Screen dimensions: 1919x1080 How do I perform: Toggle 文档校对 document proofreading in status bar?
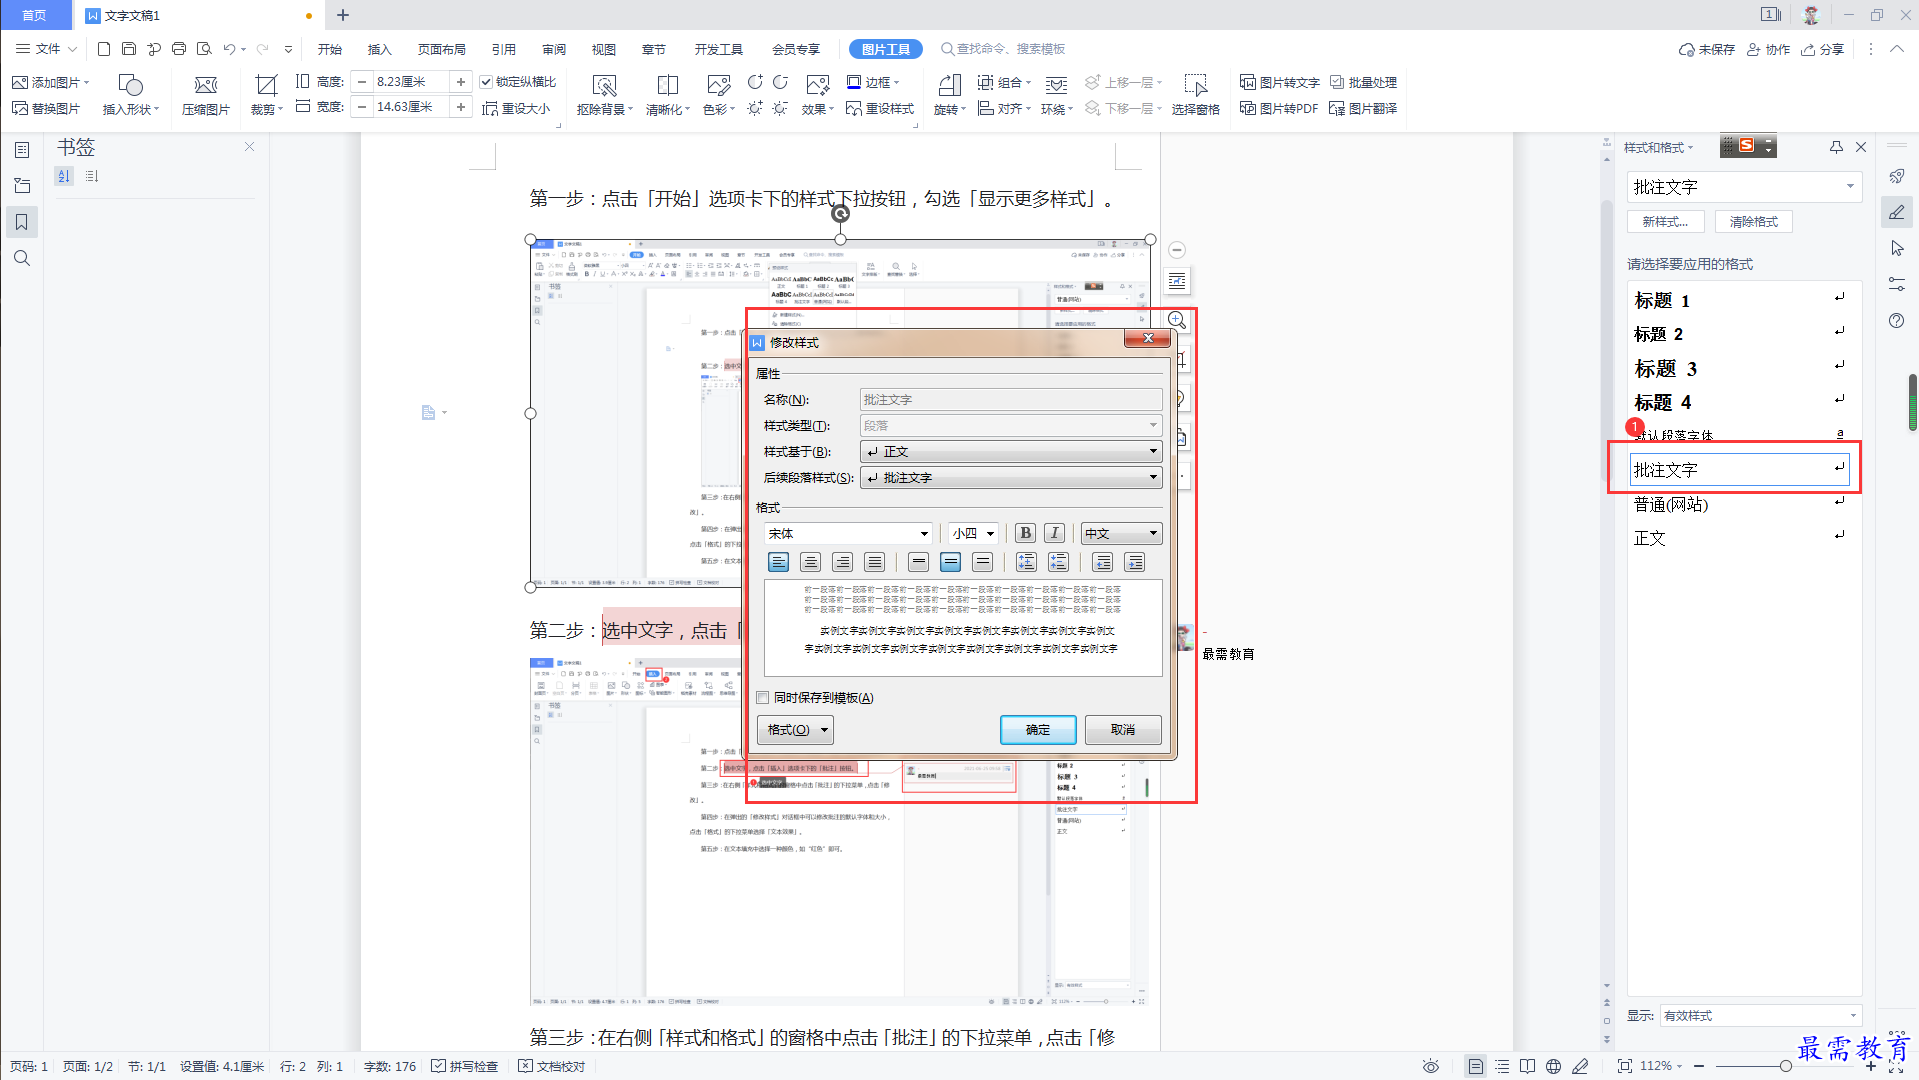point(552,1066)
